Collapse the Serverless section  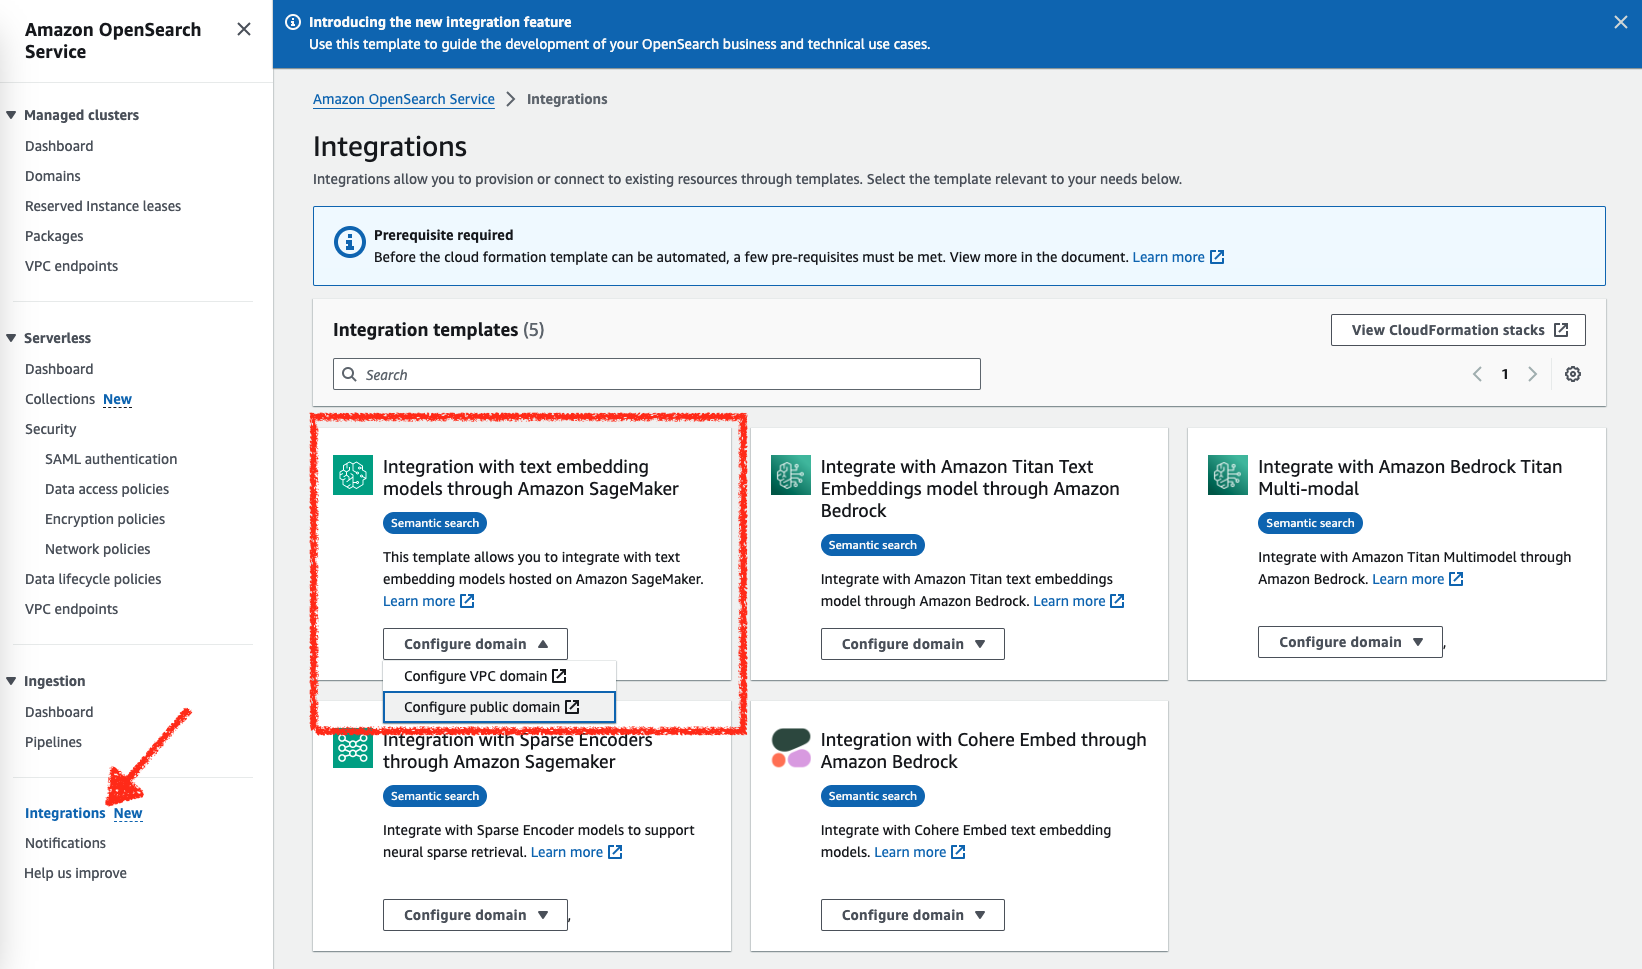point(12,337)
